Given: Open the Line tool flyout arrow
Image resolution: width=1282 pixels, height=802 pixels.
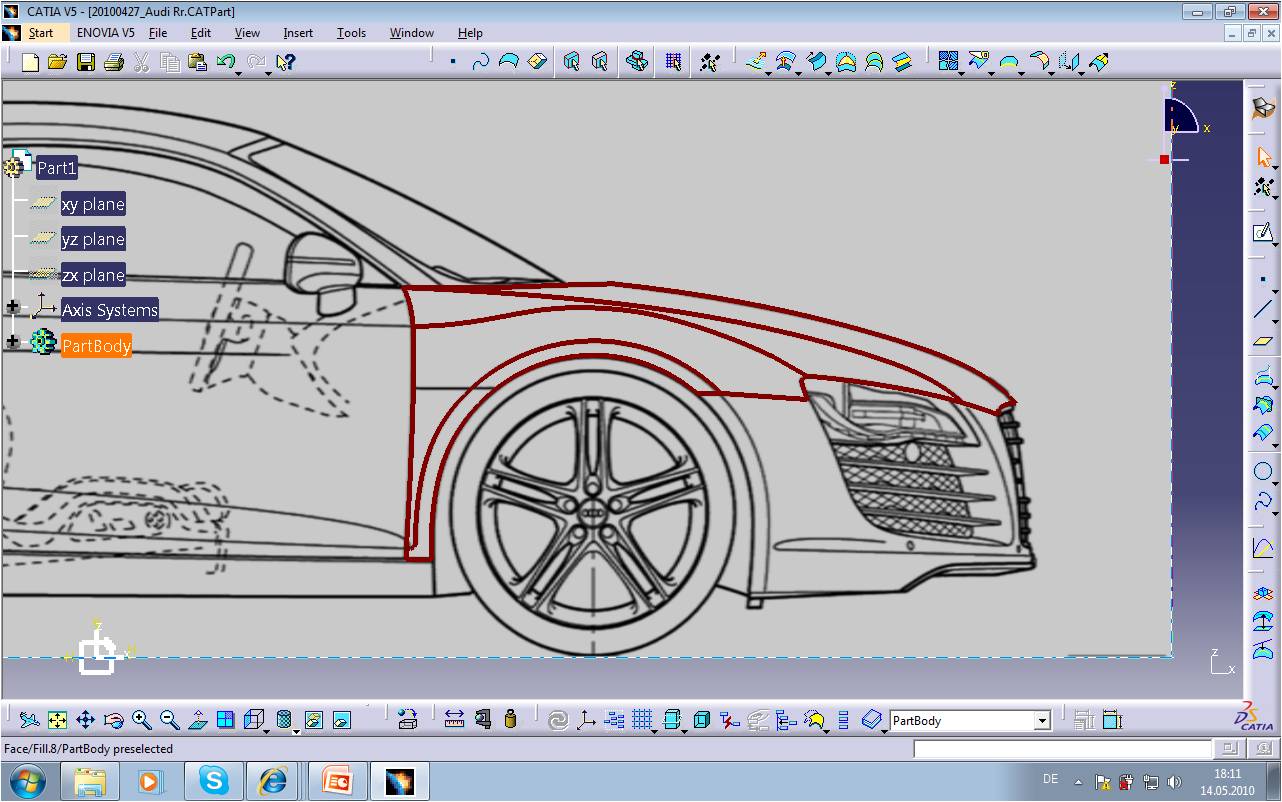Looking at the screenshot, I should click(1275, 320).
